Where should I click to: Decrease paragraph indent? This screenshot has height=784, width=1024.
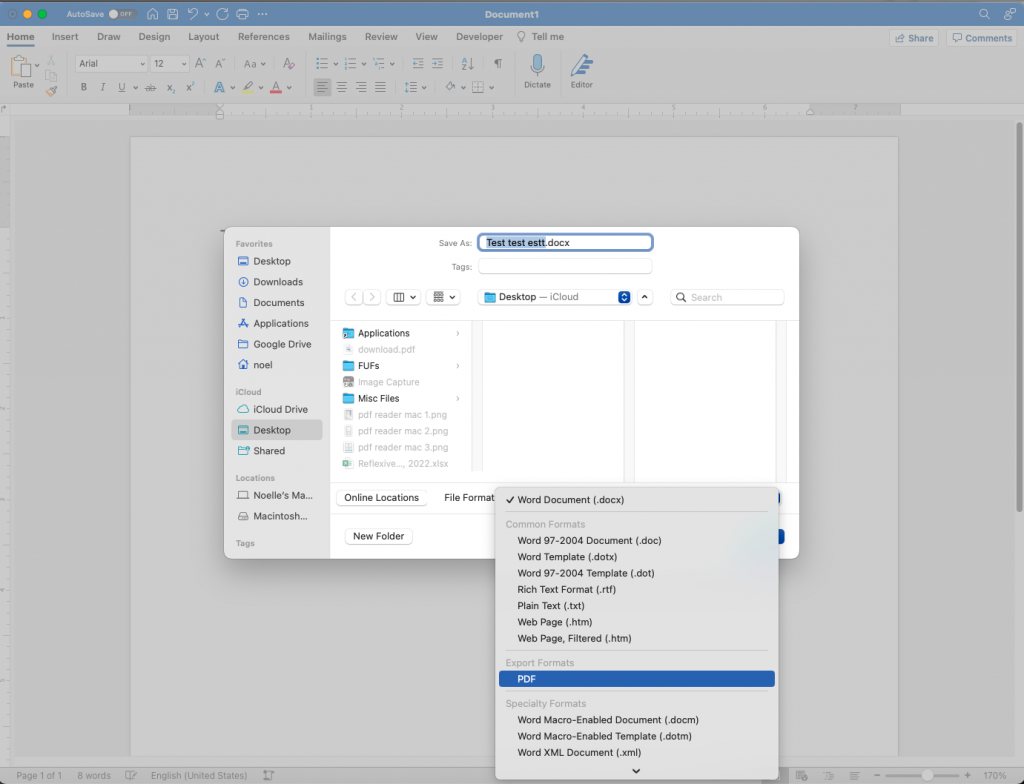pyautogui.click(x=418, y=63)
